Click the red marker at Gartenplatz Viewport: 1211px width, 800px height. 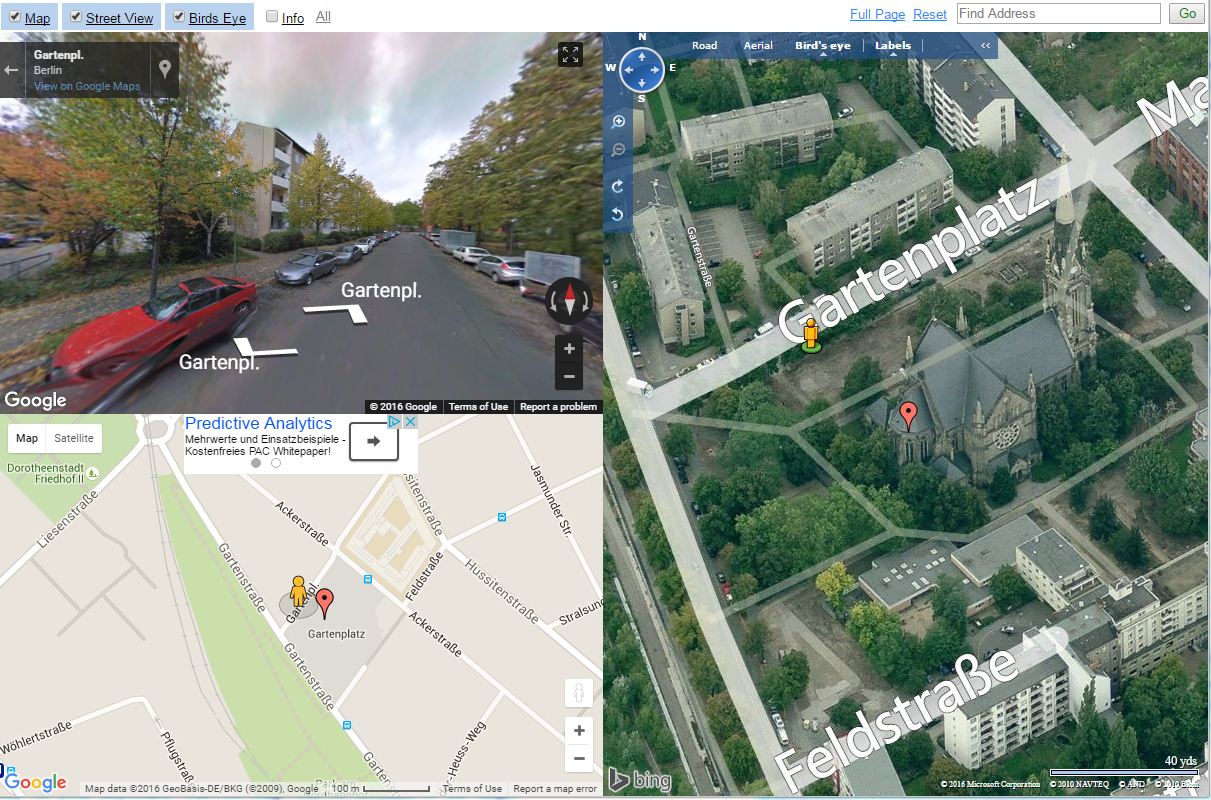(325, 604)
